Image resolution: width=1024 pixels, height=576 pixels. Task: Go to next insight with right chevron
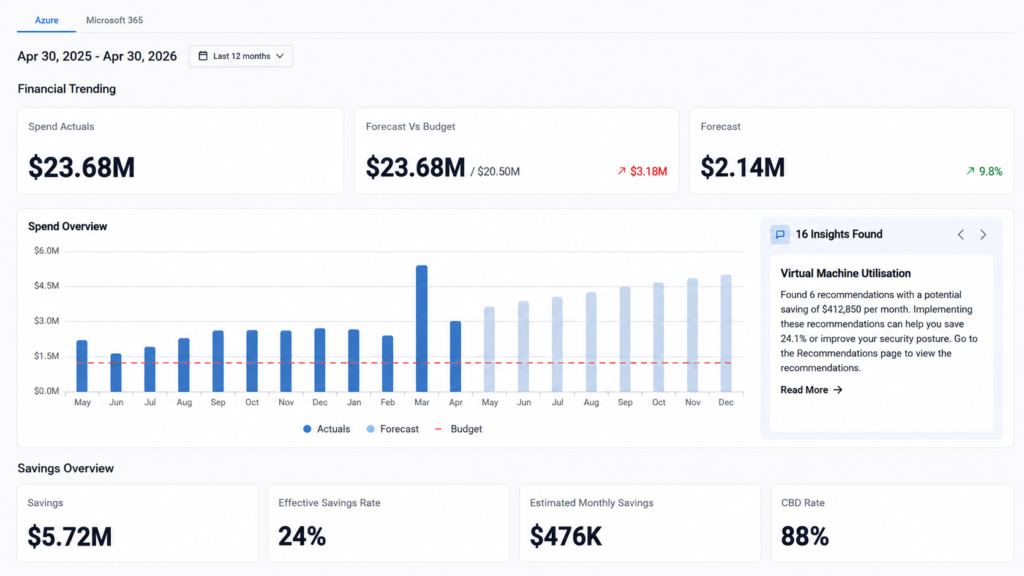(983, 234)
